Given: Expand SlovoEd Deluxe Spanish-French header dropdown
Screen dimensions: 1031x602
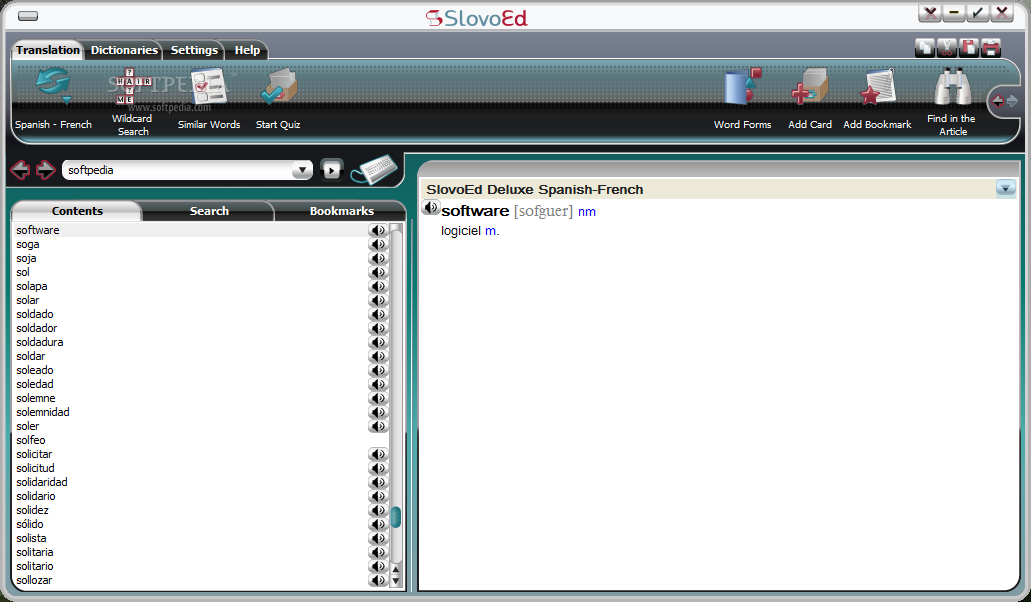Looking at the screenshot, I should click(1005, 188).
